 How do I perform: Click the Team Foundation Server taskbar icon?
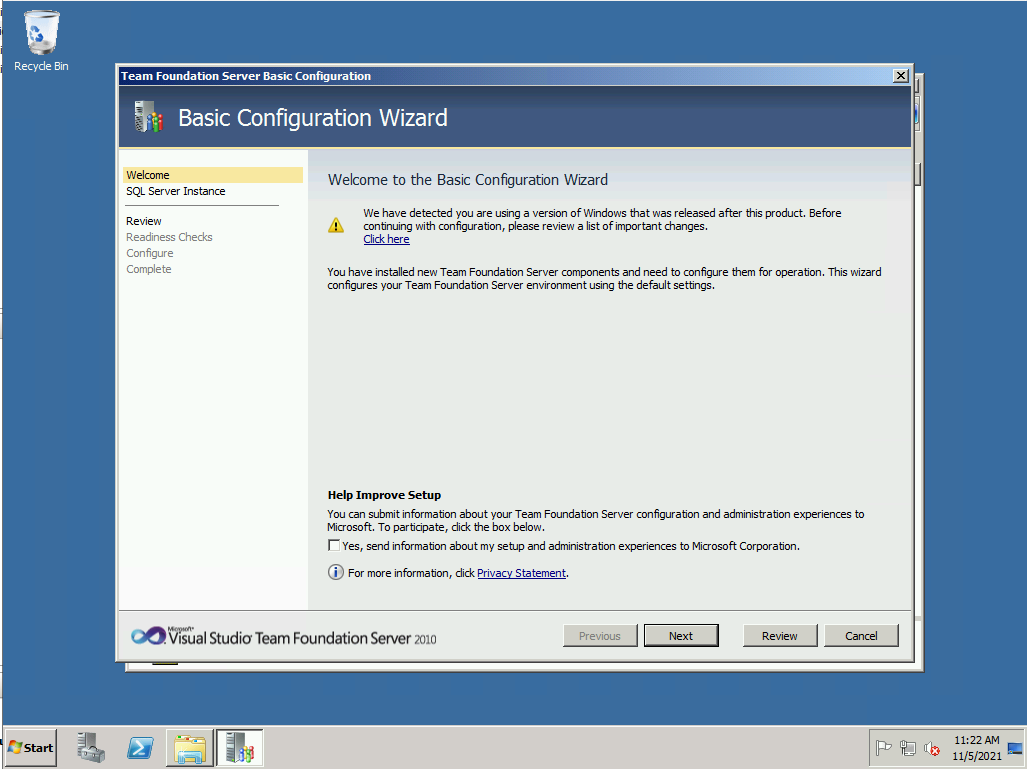240,747
